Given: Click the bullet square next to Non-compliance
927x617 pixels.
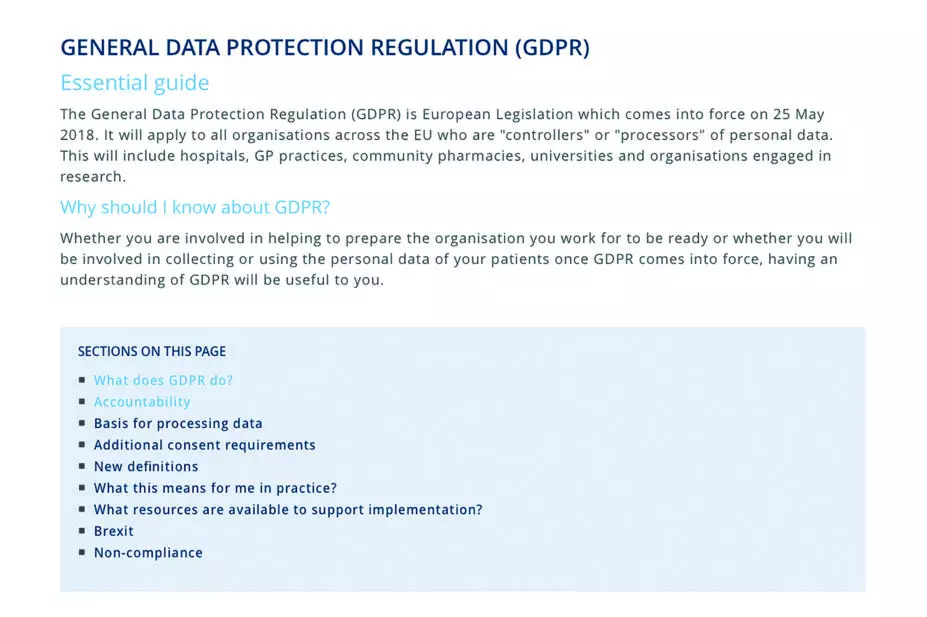Looking at the screenshot, I should point(82,553).
